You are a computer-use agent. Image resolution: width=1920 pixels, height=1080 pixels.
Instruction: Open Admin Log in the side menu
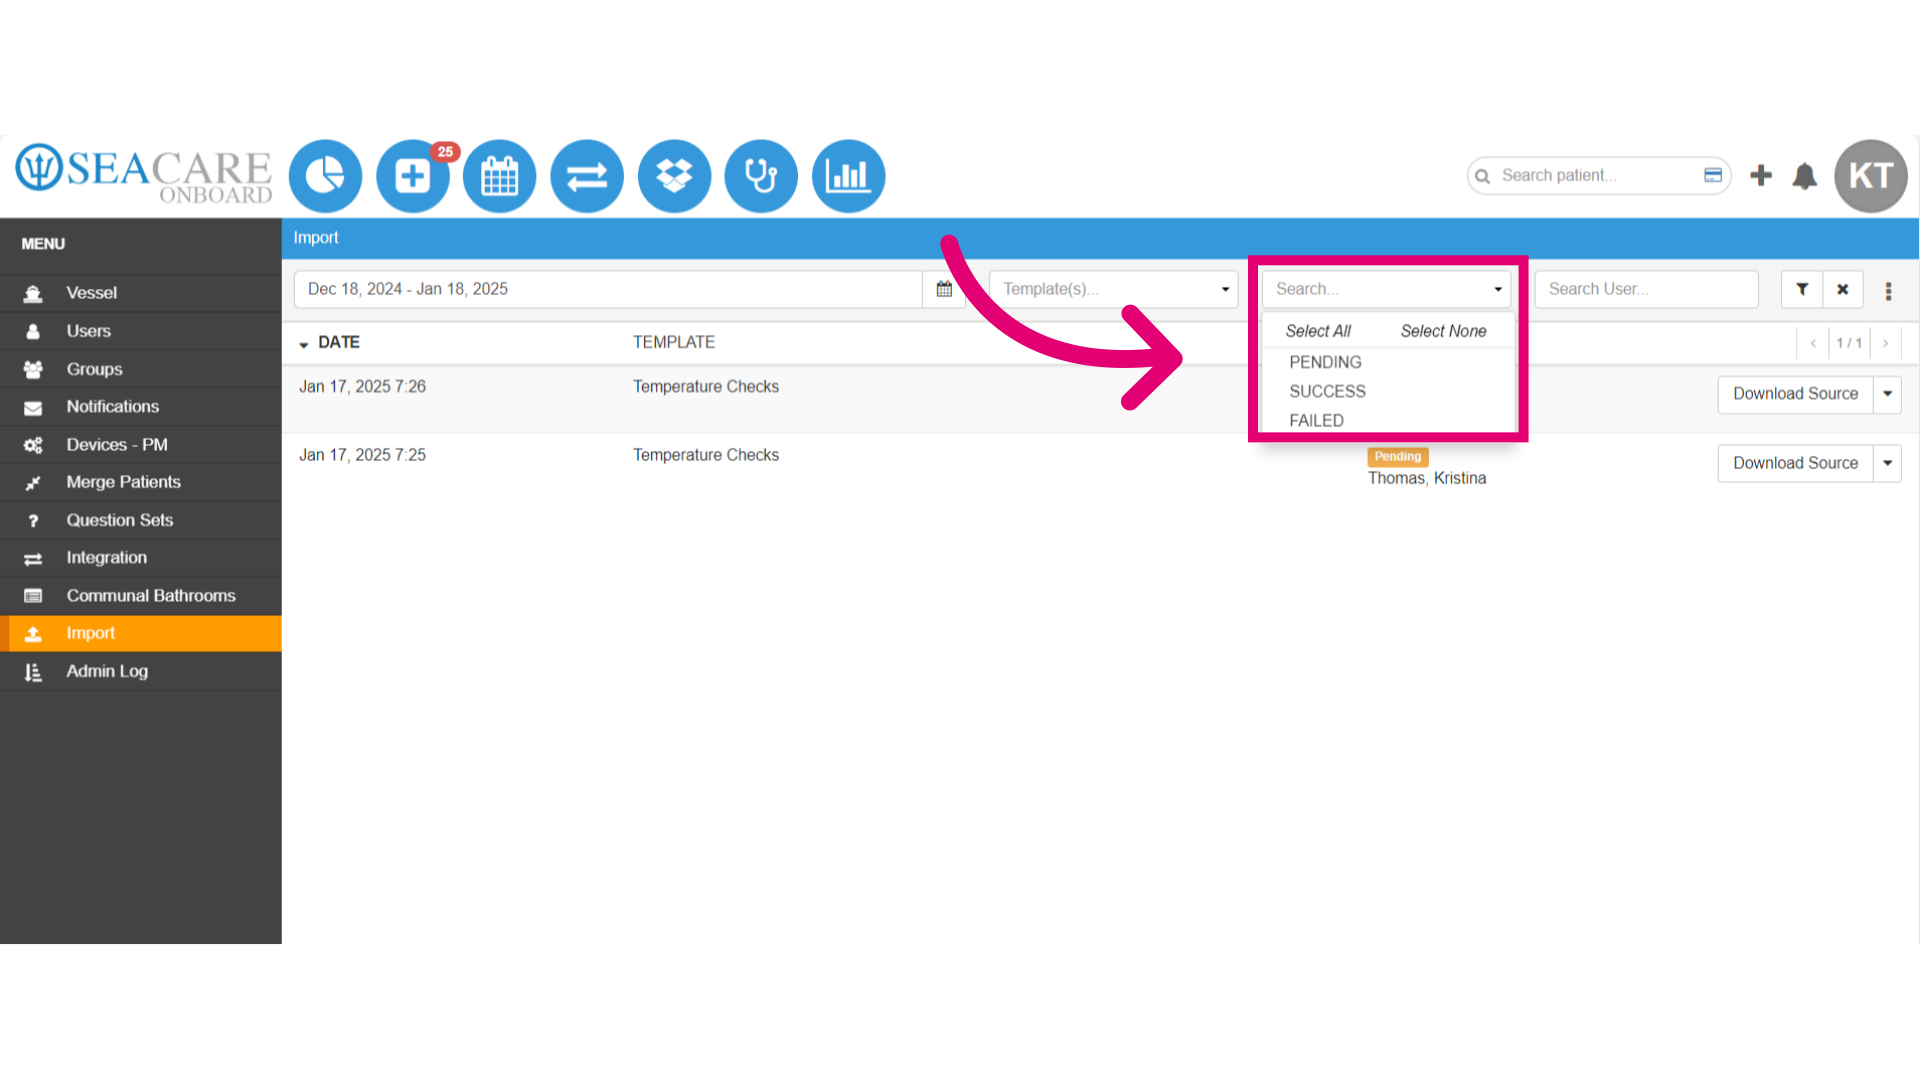(x=141, y=671)
